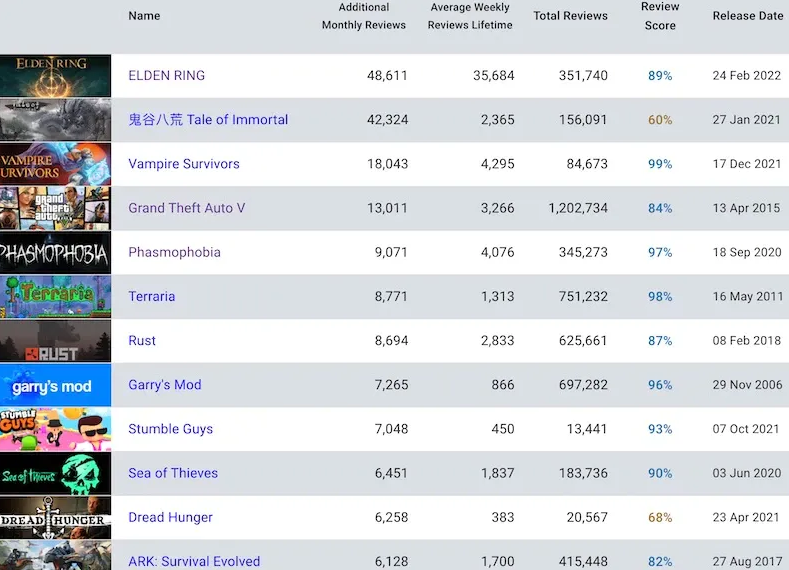789x570 pixels.
Task: Open the Vampire Survivors thumbnail image
Action: click(55, 164)
